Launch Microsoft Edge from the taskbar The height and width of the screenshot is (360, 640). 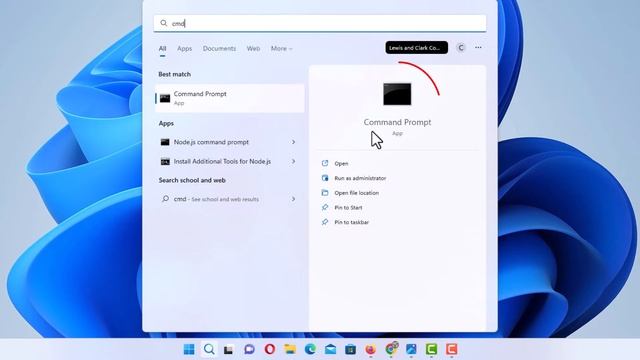310,349
